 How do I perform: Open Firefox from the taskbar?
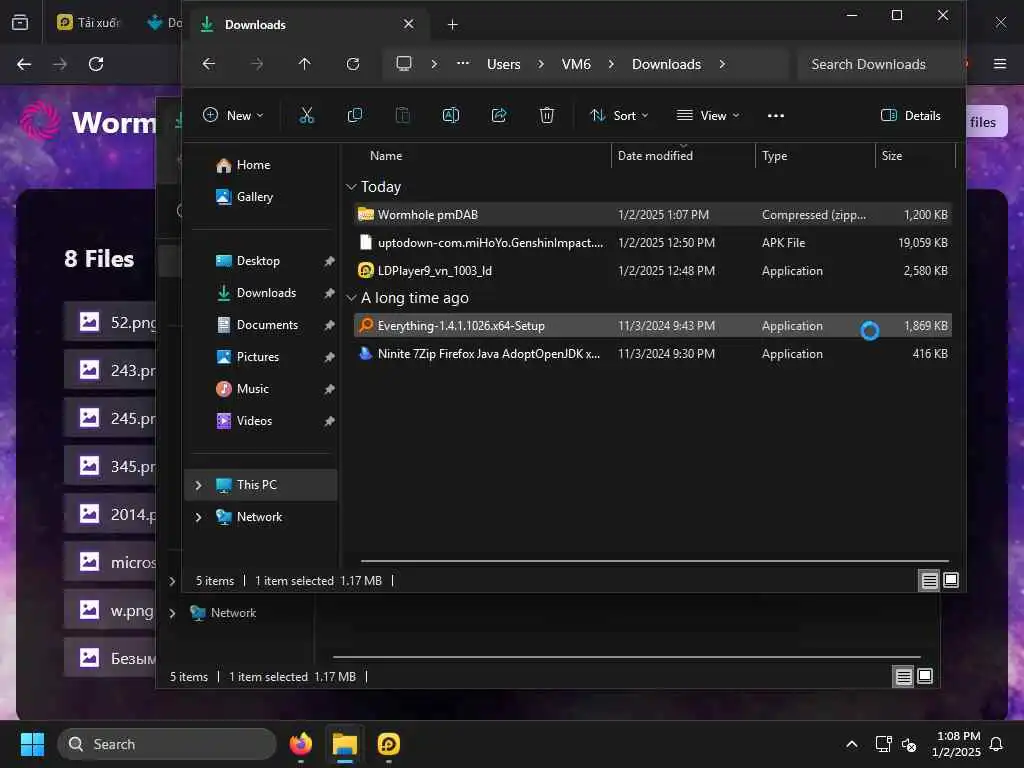click(301, 744)
